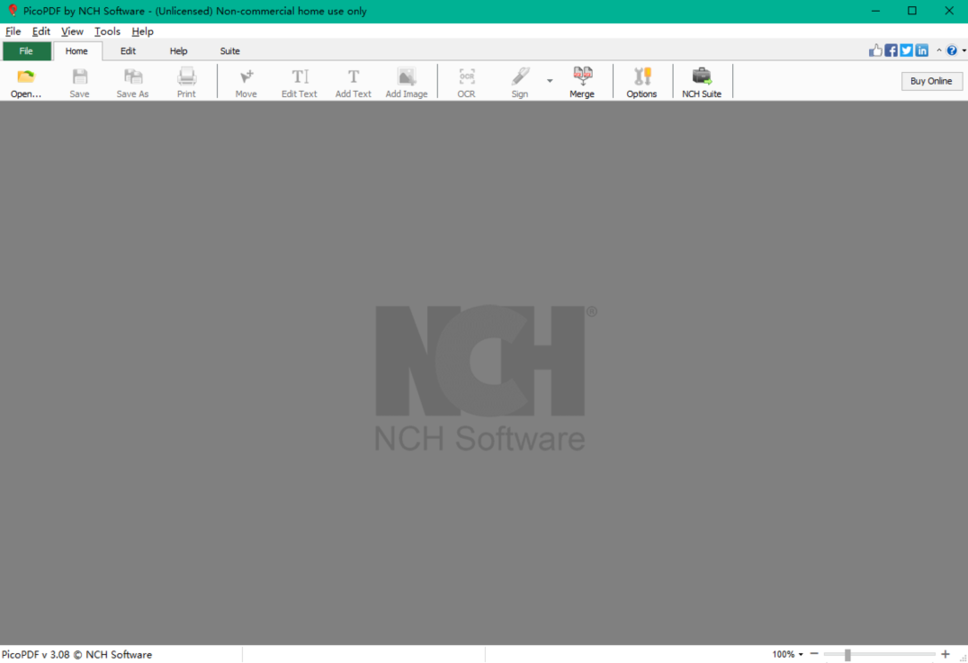This screenshot has height=663, width=968.
Task: Adjust the zoom slider handle
Action: coord(848,654)
